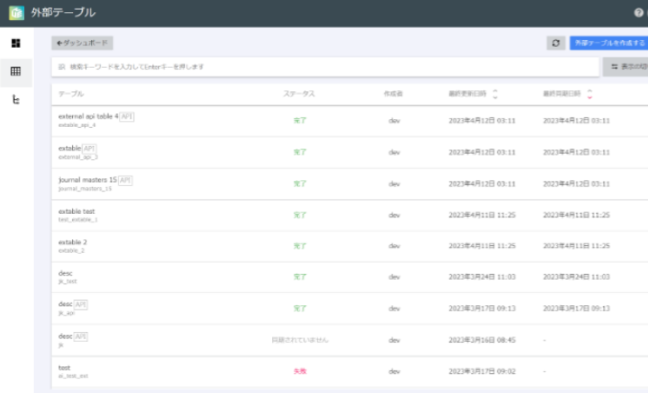The image size is (648, 393).
Task: Click journal_masters_15 subtitle text
Action: (x=85, y=189)
